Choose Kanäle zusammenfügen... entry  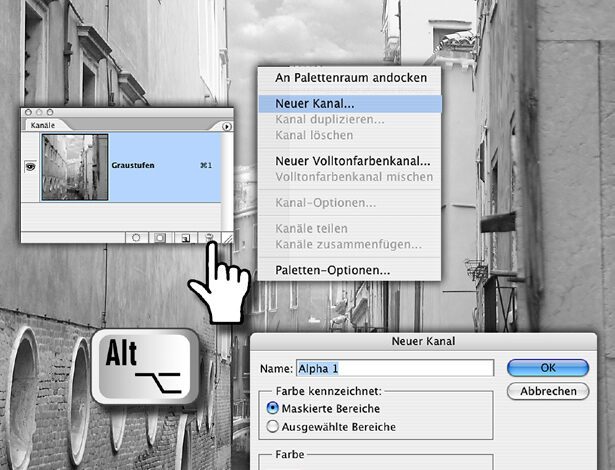(350, 244)
